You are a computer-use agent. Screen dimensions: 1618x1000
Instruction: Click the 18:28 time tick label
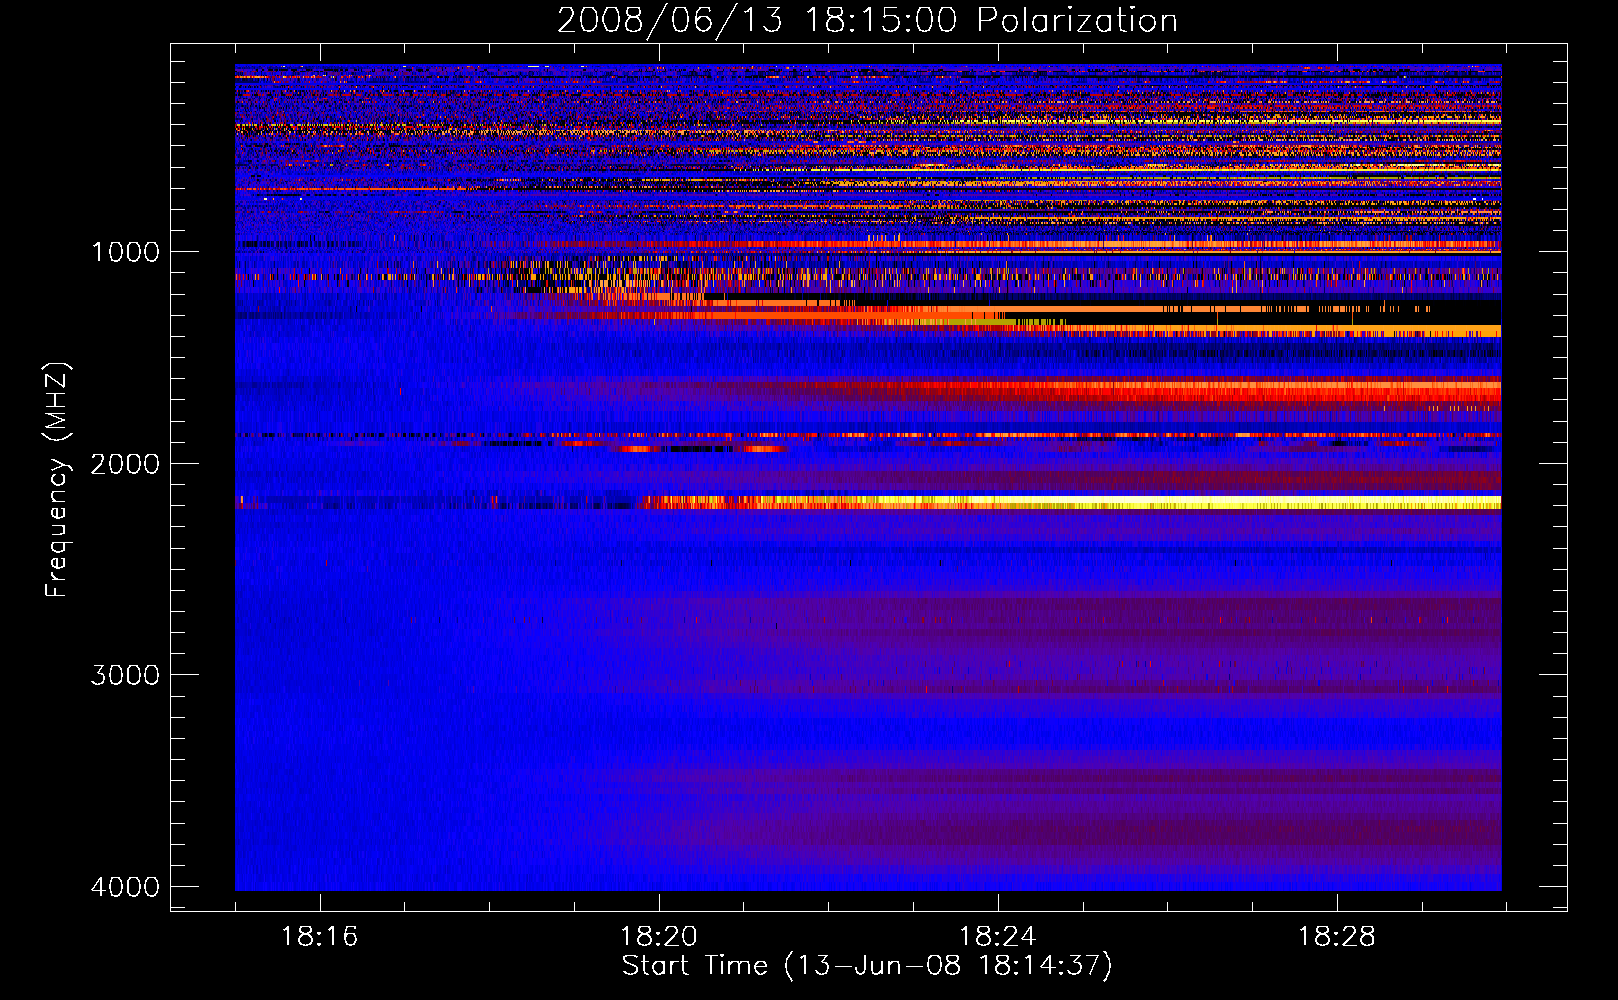(1337, 937)
